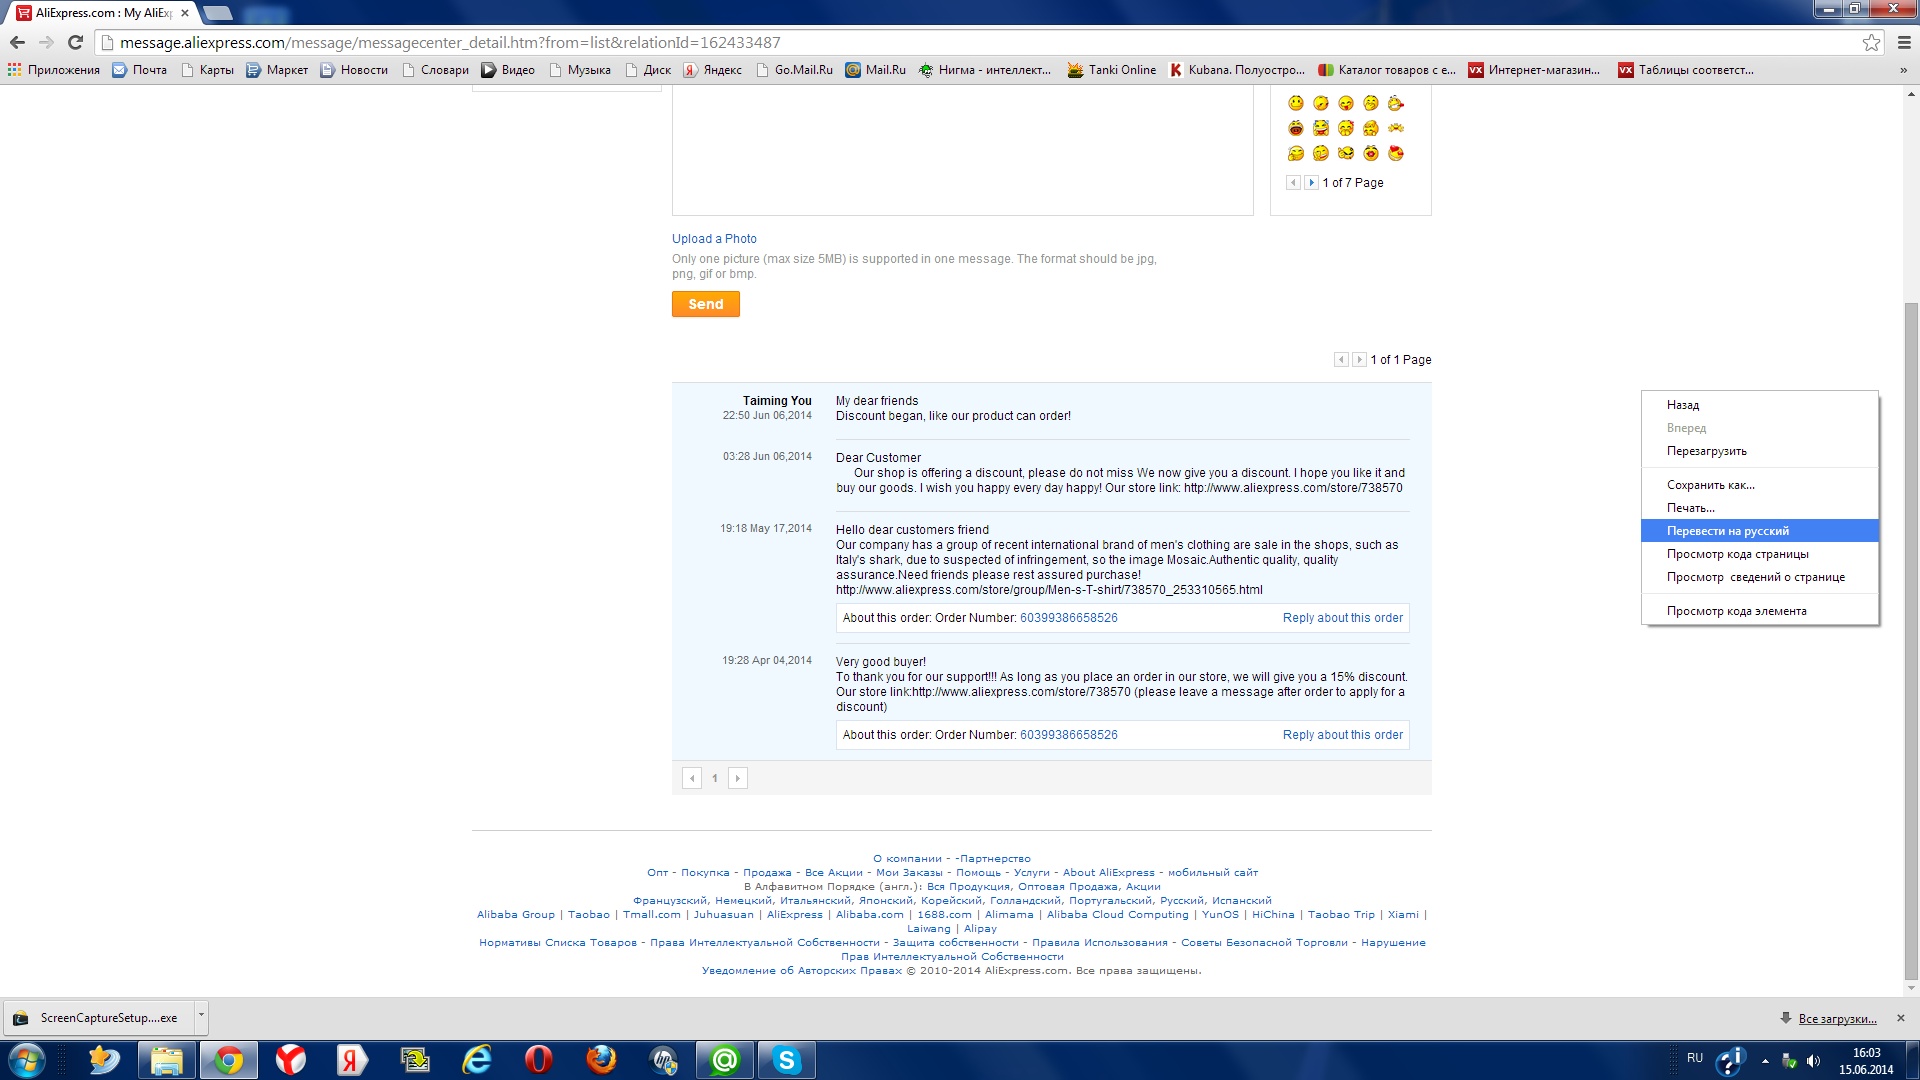1920x1080 pixels.
Task: Open the Windows Start menu
Action: (x=27, y=1060)
